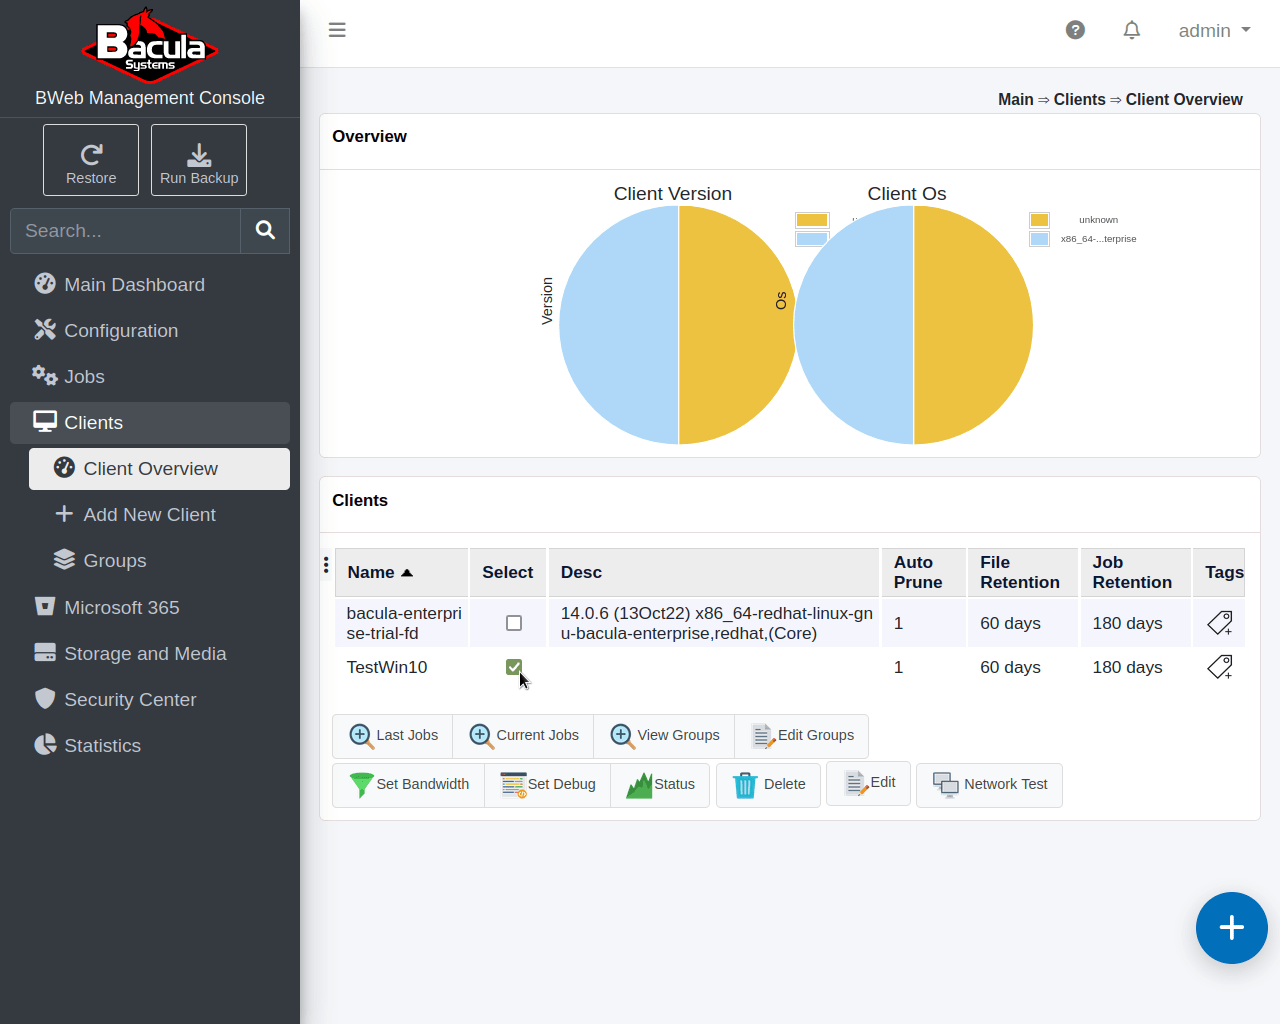Click the search magnifier button

click(x=265, y=231)
